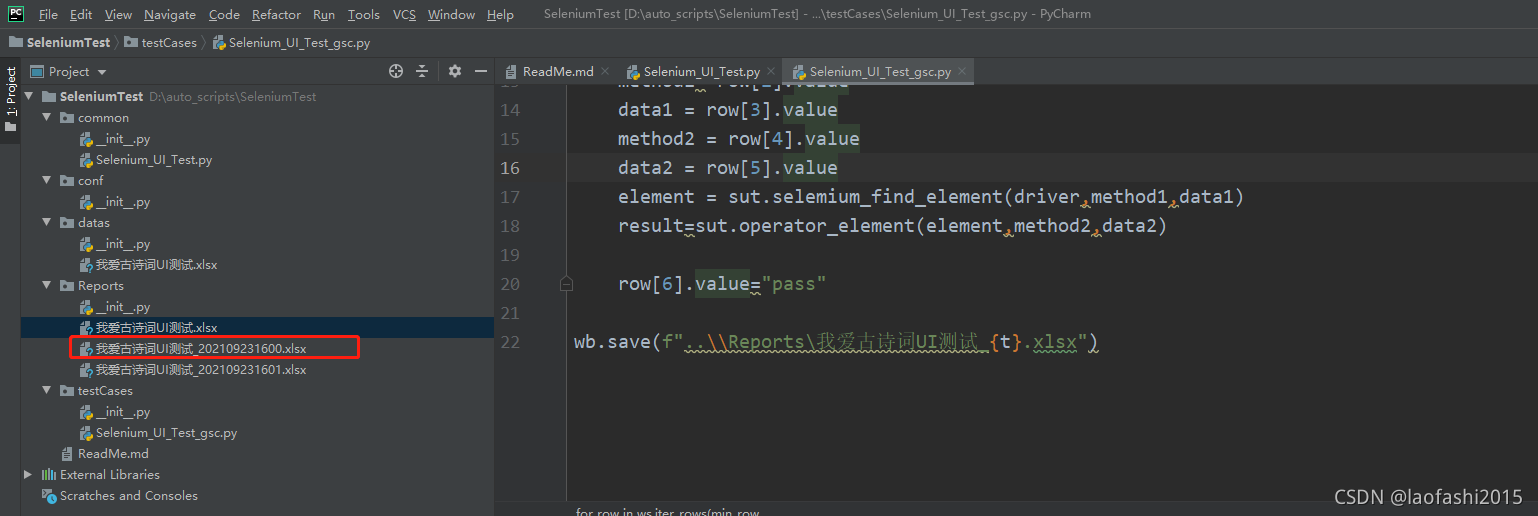Open the Help menu
Image resolution: width=1538 pixels, height=516 pixels.
tap(500, 15)
